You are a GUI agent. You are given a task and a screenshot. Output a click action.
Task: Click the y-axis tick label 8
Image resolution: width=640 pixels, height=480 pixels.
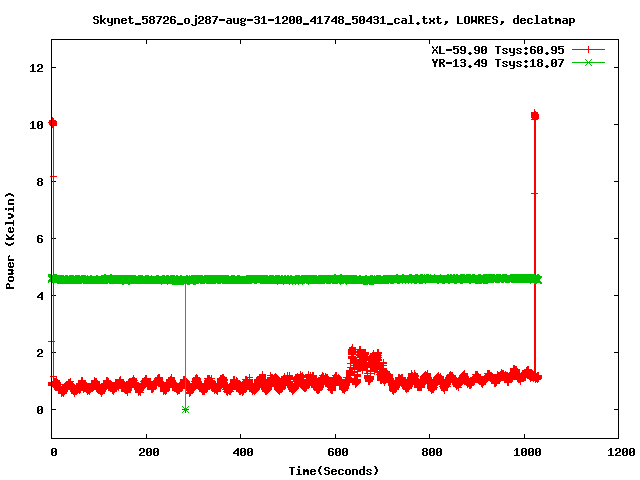pos(40,182)
